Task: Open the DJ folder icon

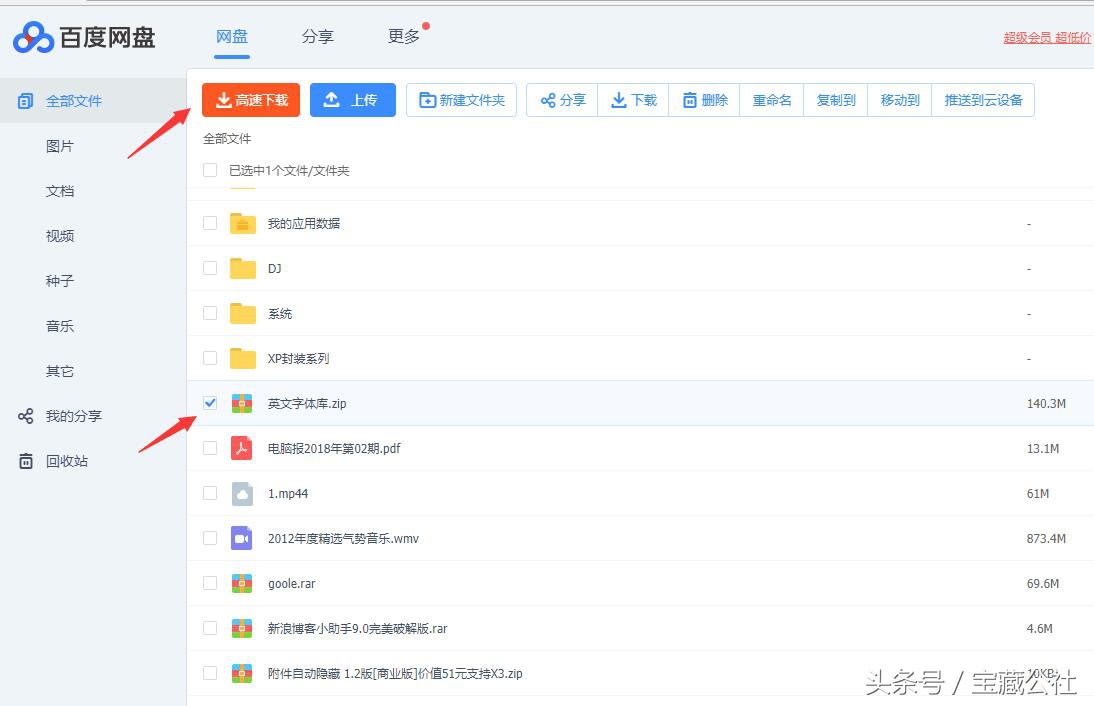Action: coord(242,268)
